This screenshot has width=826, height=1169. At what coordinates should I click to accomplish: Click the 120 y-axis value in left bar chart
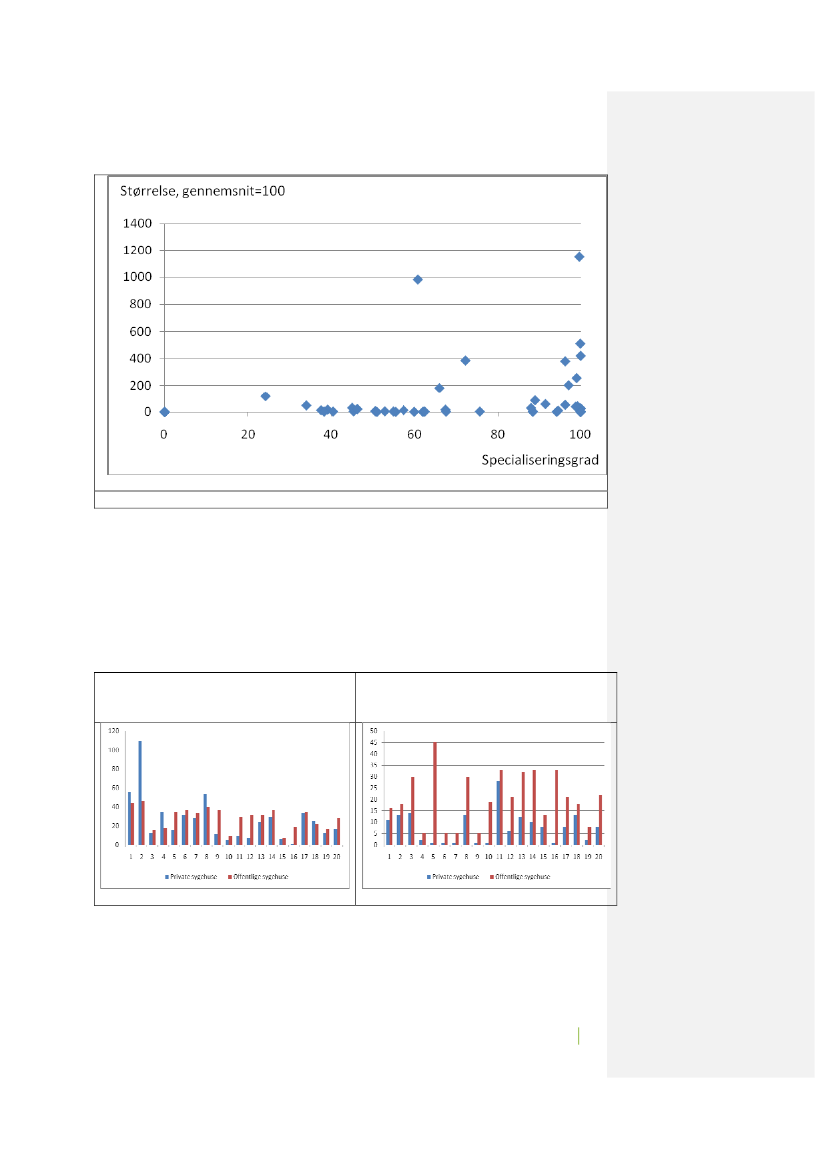[x=114, y=731]
